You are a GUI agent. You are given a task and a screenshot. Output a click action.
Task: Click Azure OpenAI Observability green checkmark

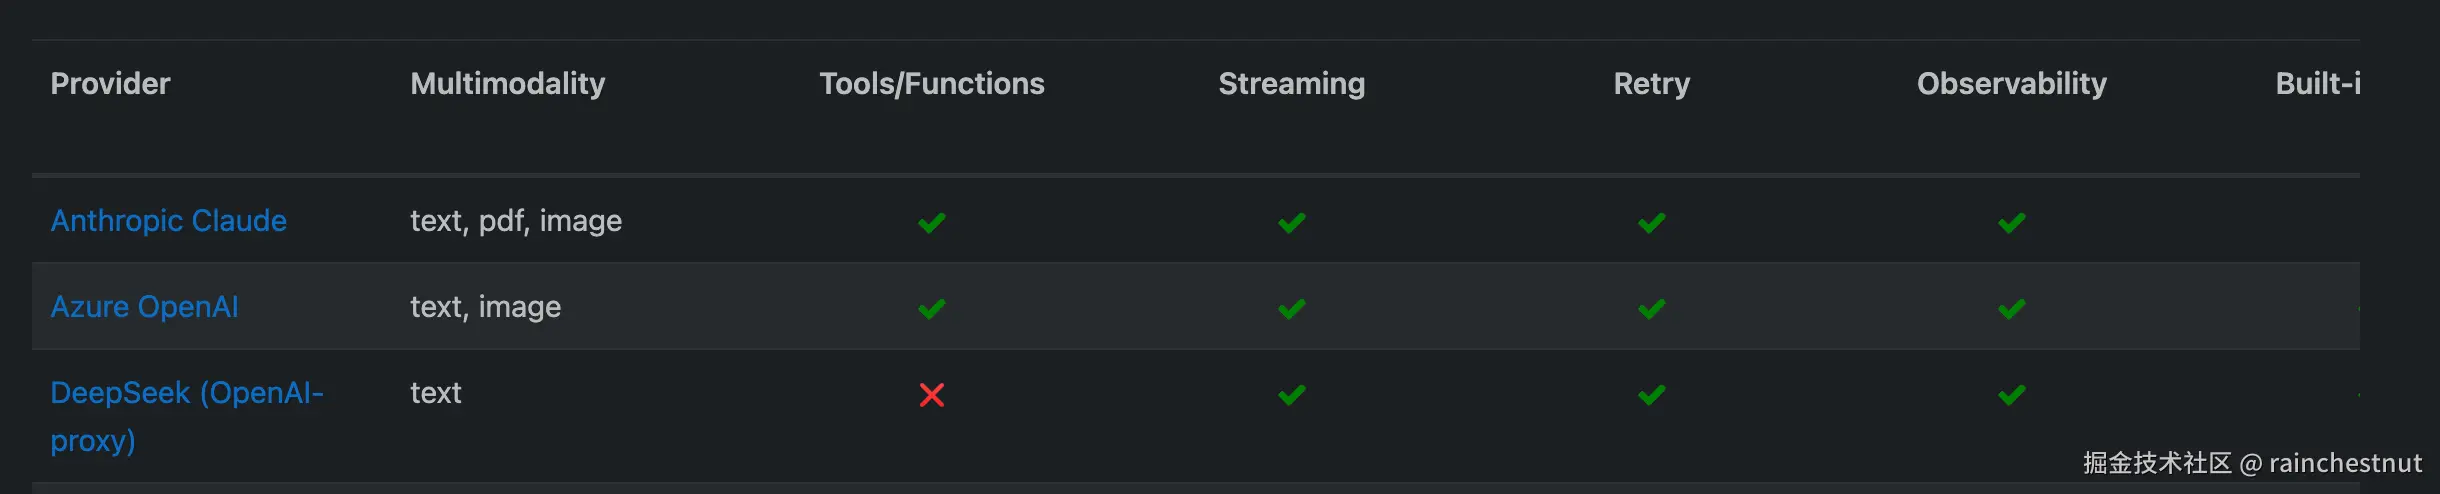2011,309
